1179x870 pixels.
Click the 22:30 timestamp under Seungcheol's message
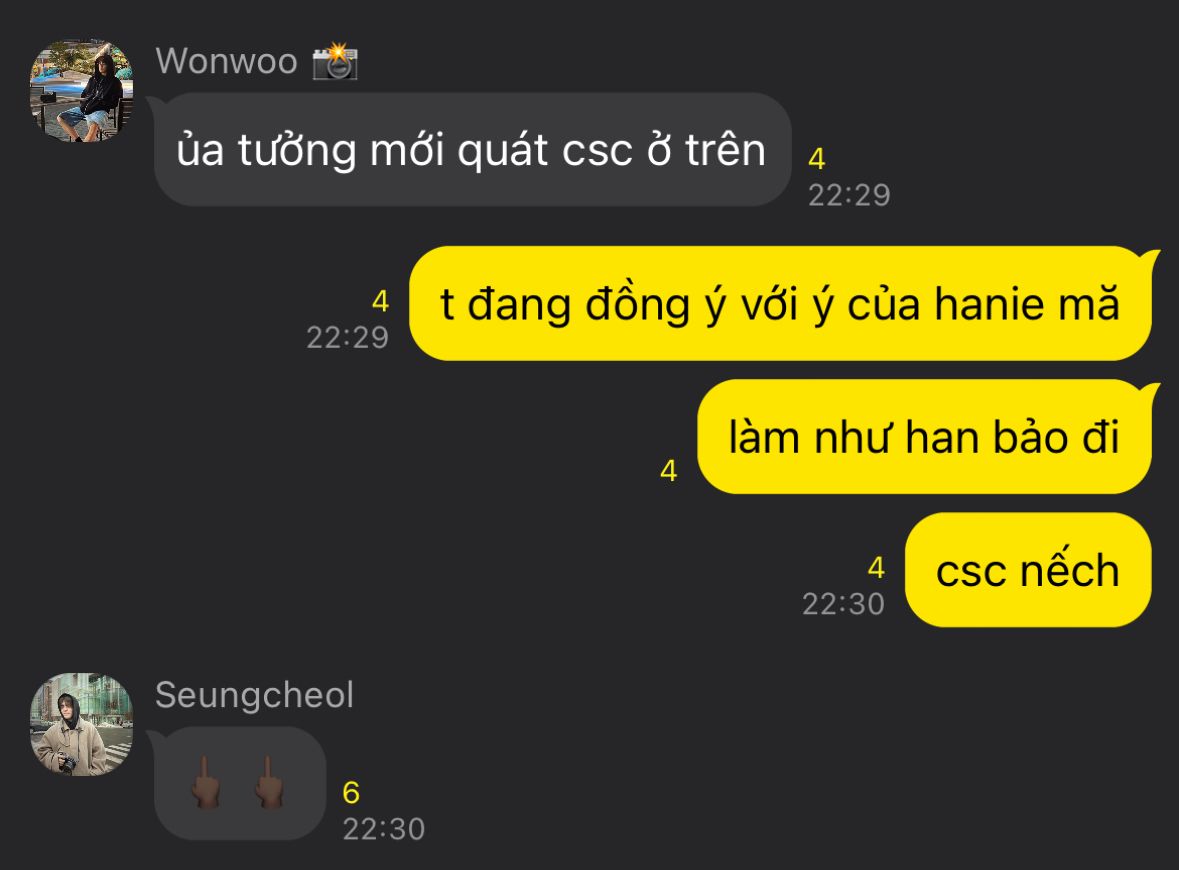pyautogui.click(x=383, y=829)
